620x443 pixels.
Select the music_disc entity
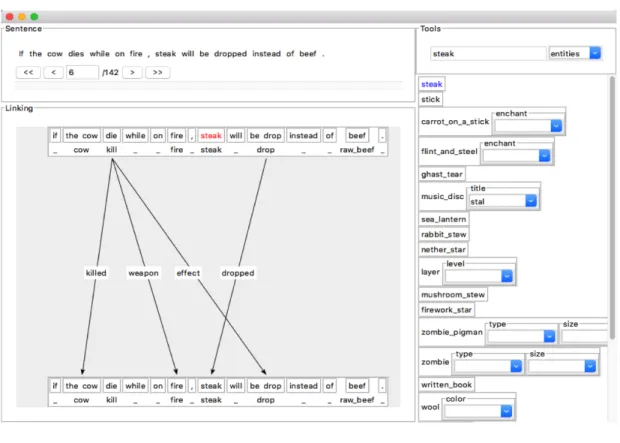442,196
